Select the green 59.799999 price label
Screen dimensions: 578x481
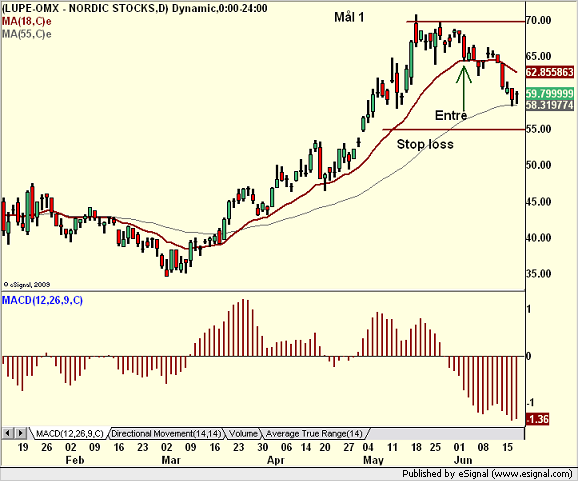[x=550, y=93]
